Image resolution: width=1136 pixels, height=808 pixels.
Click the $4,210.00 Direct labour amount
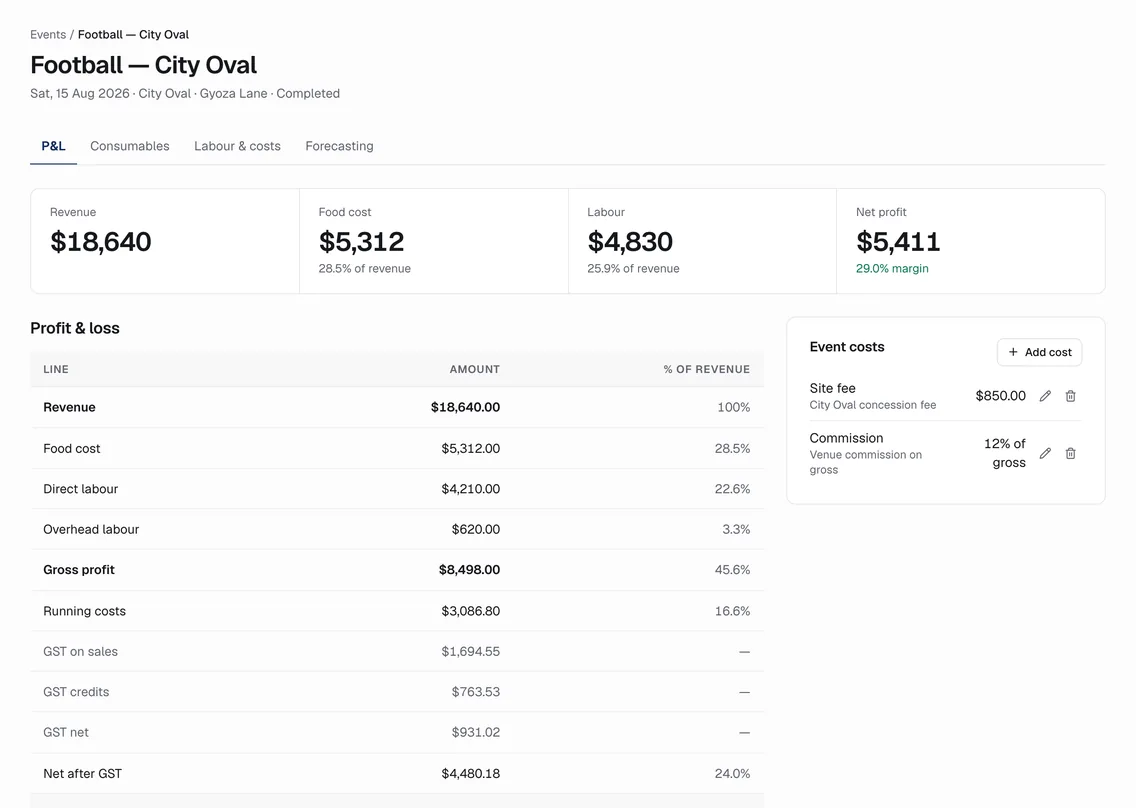tap(471, 489)
